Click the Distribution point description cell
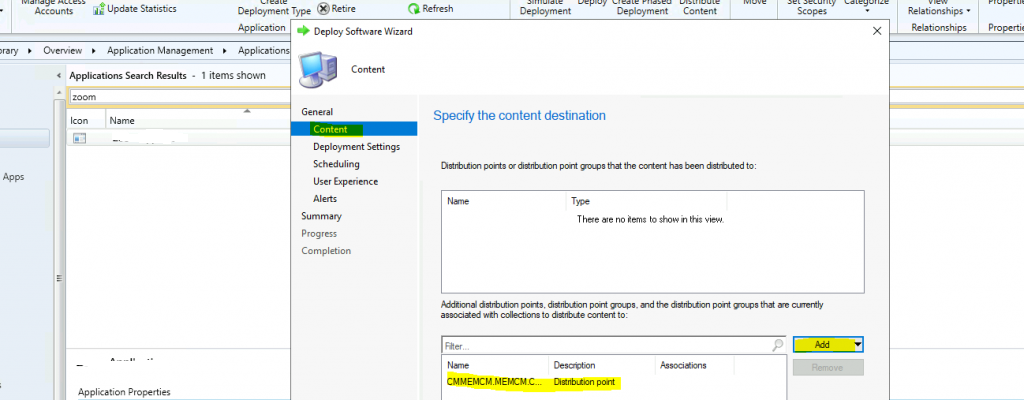Viewport: 1024px width, 400px height. tap(584, 382)
